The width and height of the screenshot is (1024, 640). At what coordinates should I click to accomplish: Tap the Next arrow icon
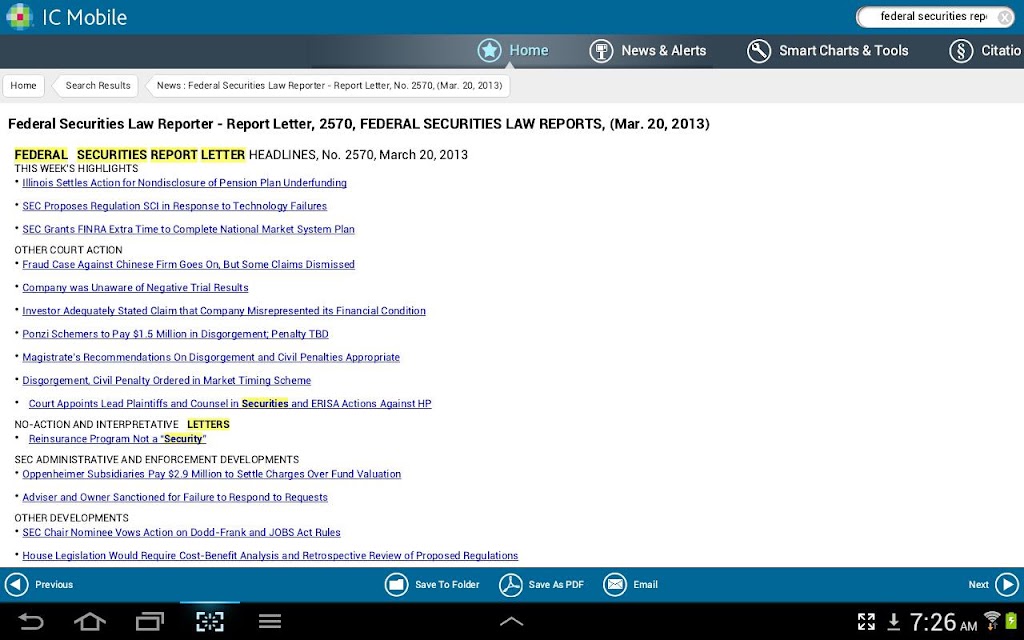click(x=1007, y=584)
